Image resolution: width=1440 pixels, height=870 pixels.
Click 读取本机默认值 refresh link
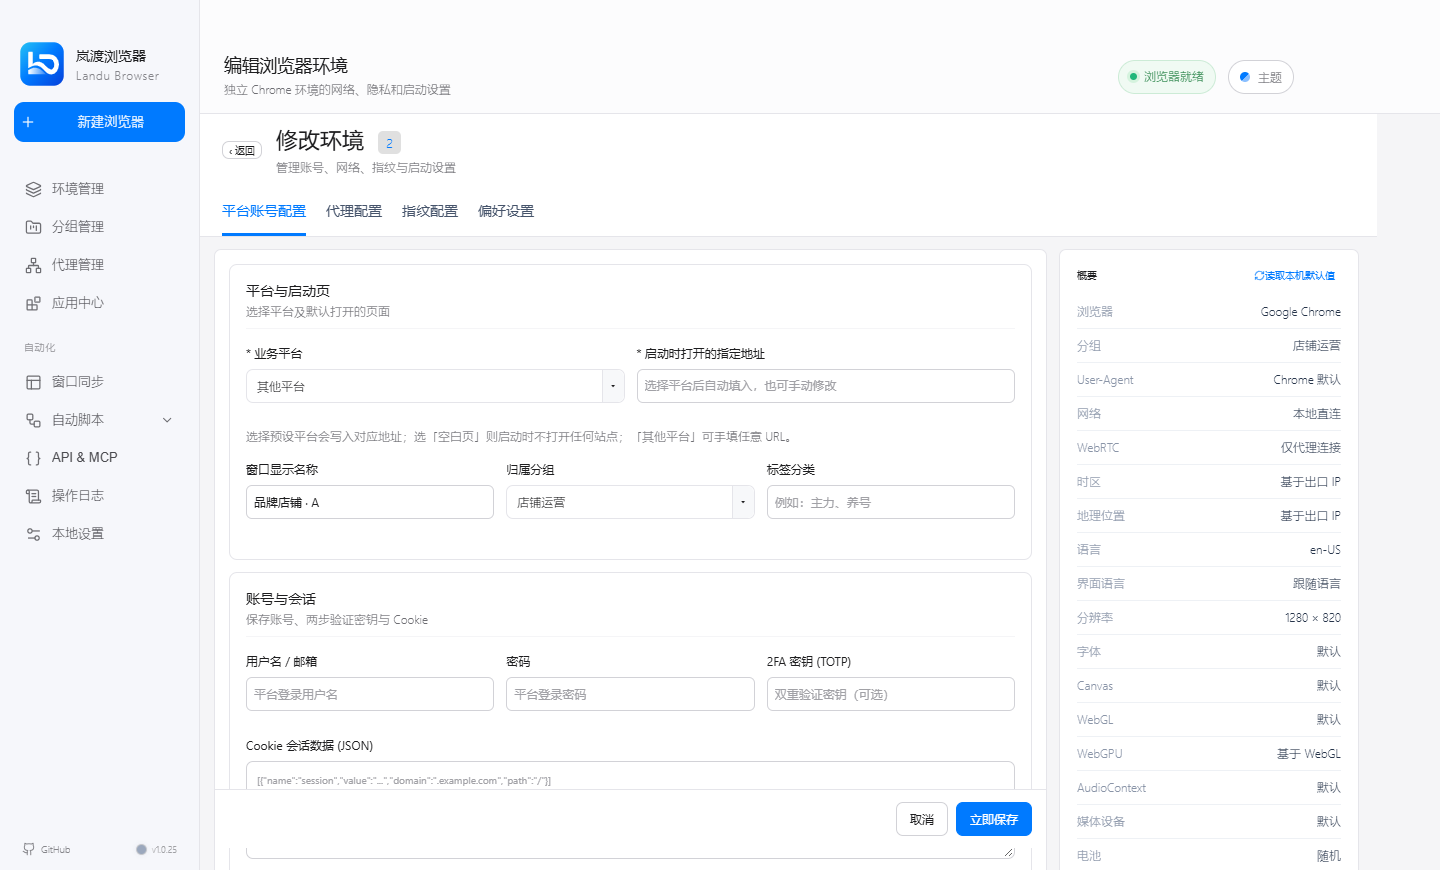[1295, 275]
